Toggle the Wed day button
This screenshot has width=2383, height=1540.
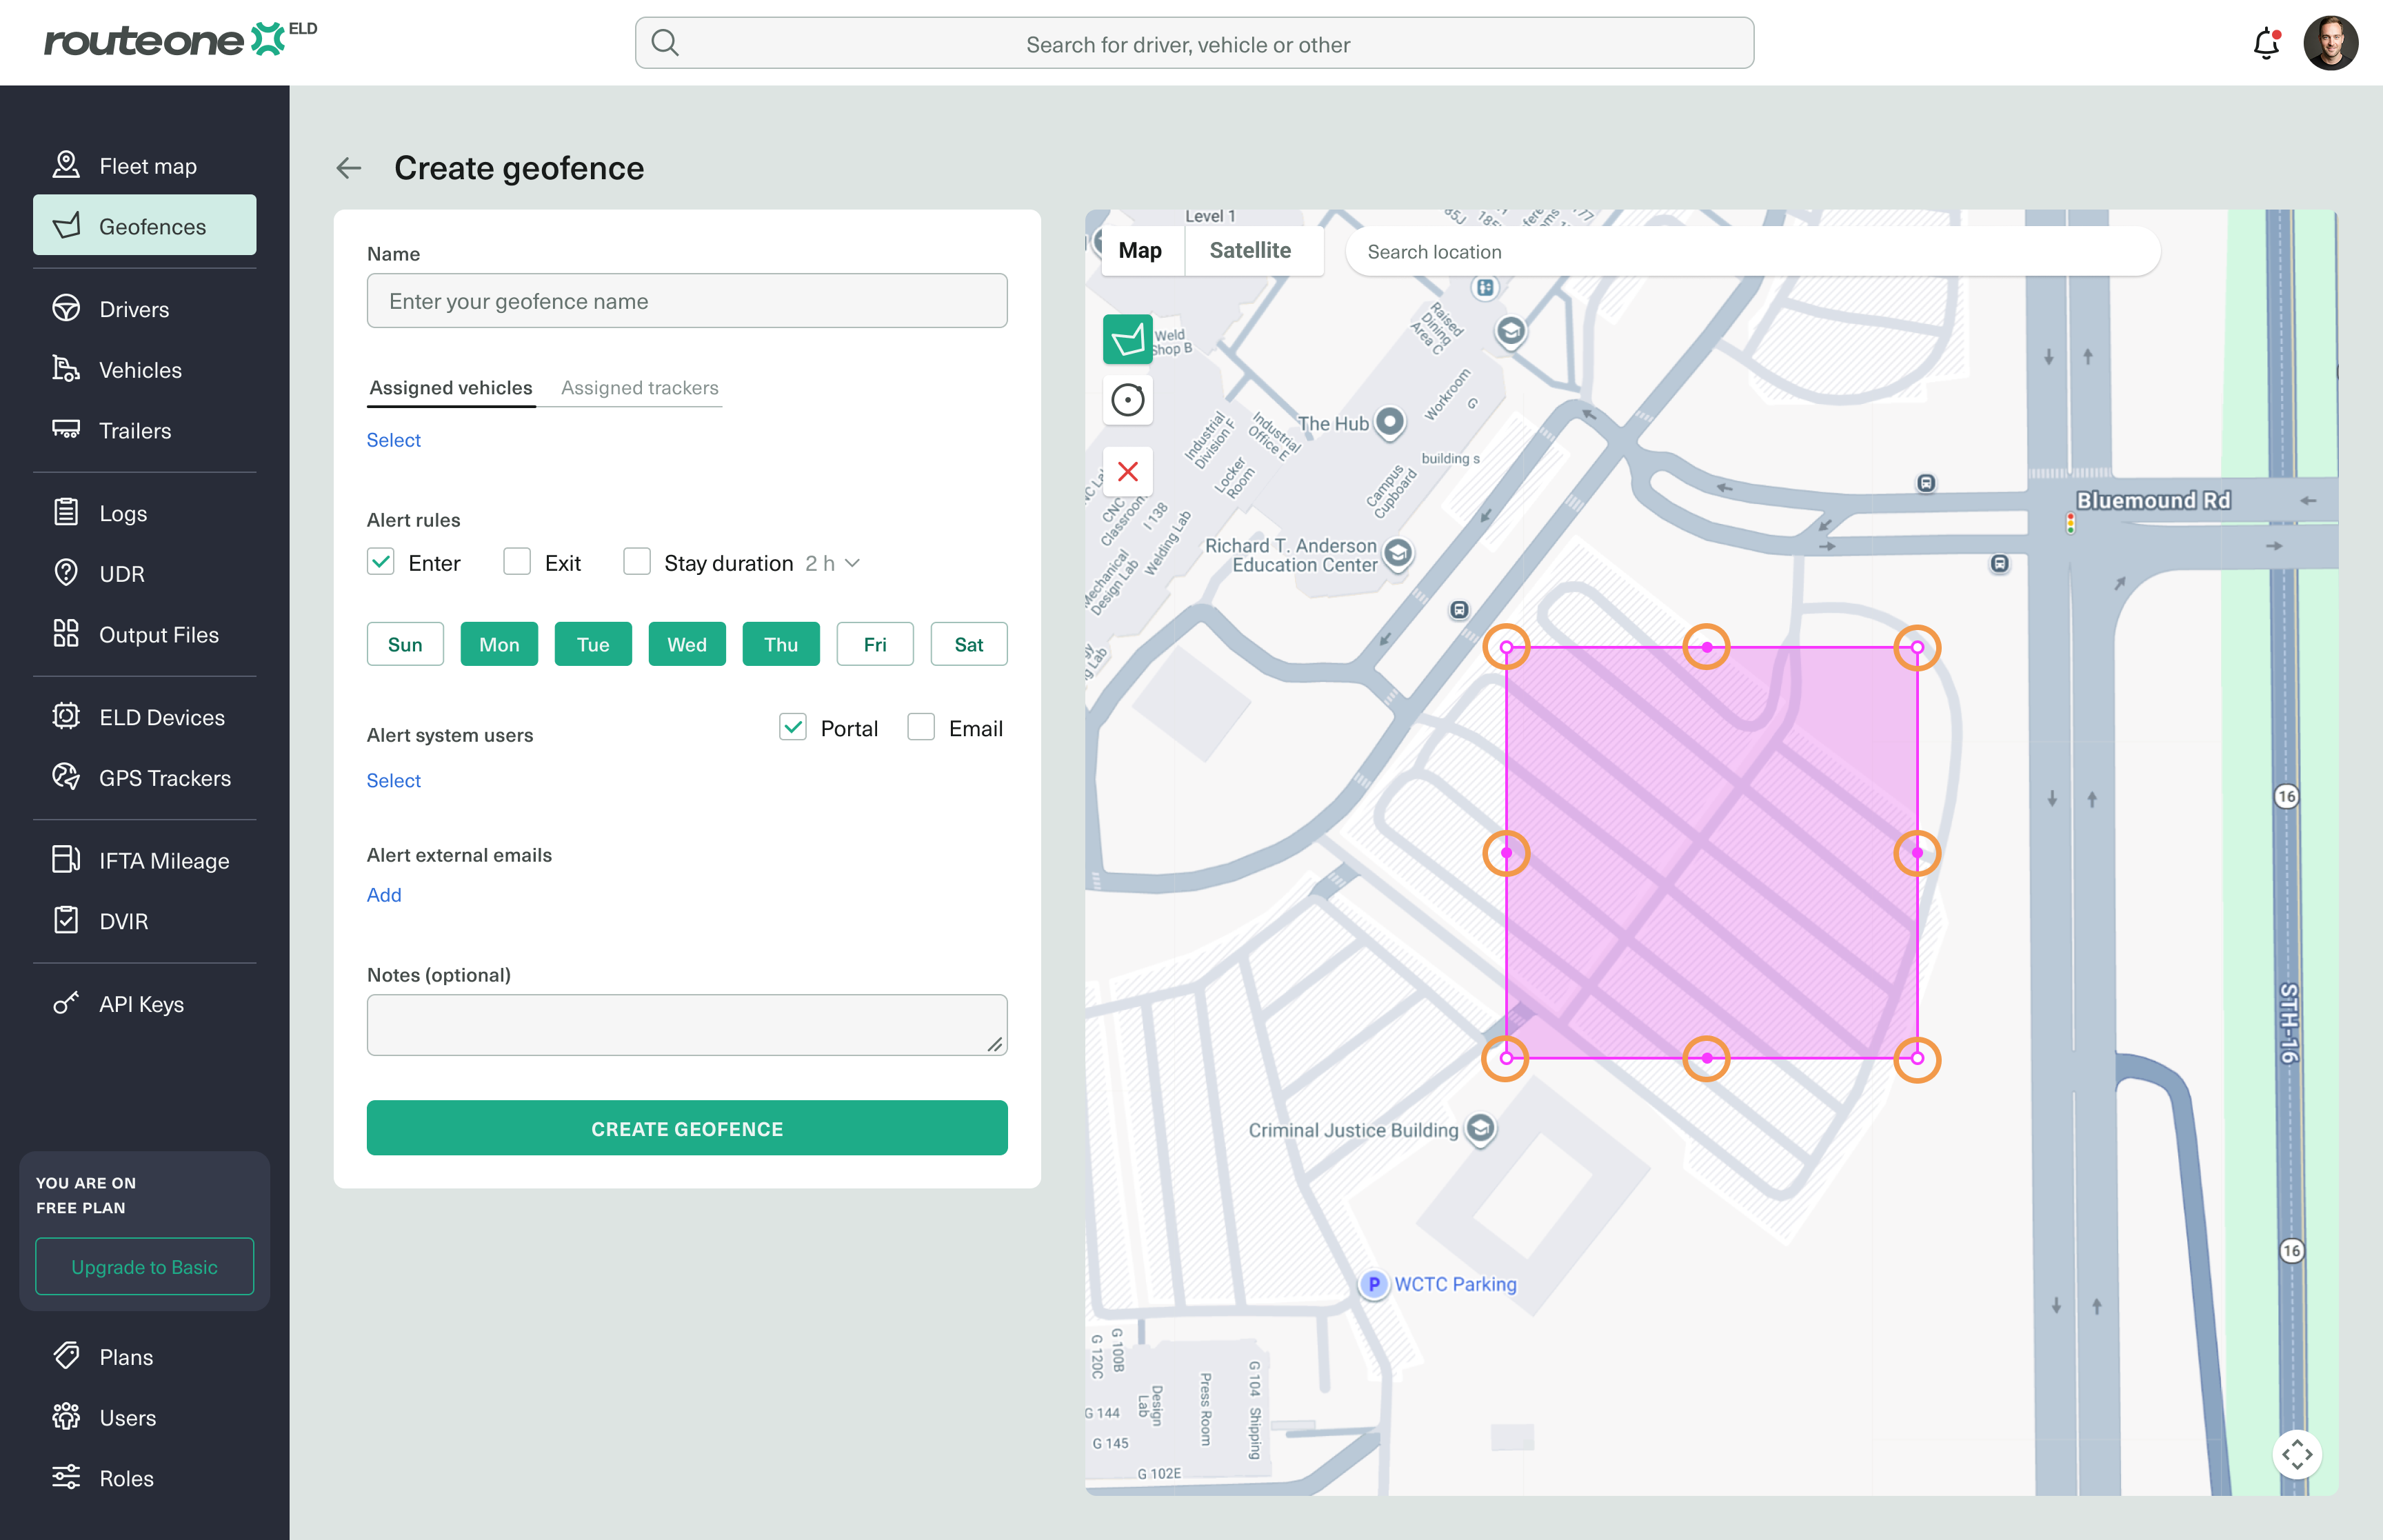687,644
